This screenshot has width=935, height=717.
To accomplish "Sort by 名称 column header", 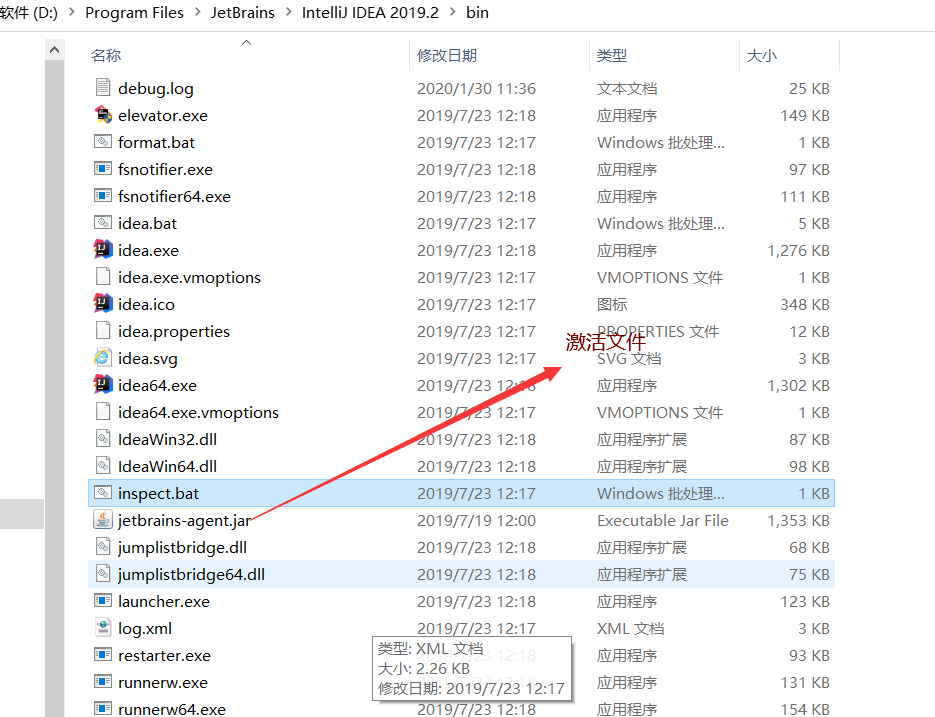I will [106, 55].
